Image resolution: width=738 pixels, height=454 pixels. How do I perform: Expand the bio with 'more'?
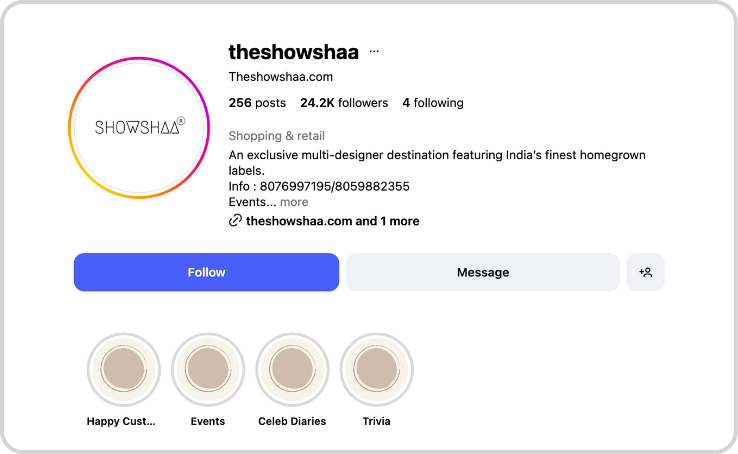(x=294, y=202)
